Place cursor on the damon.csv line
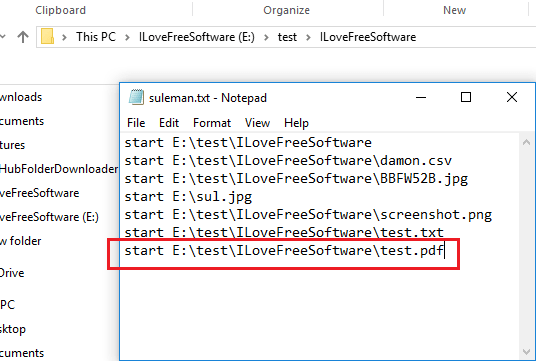536x361 pixels. tap(288, 161)
